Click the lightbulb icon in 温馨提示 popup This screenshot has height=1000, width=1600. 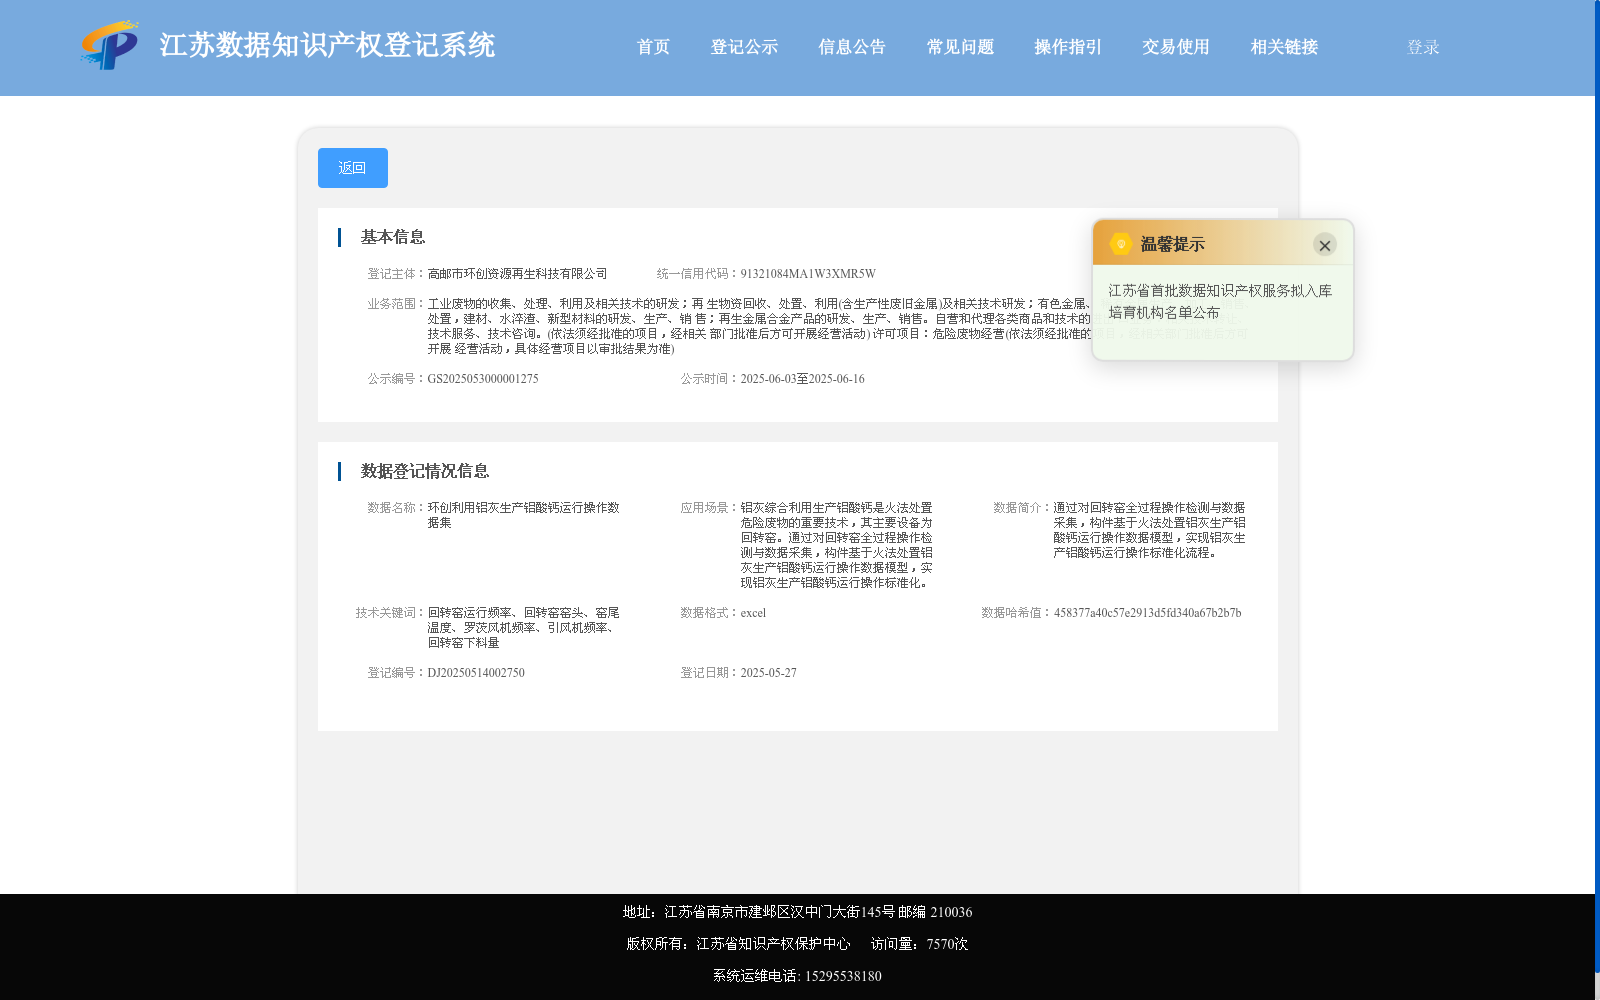pos(1121,244)
